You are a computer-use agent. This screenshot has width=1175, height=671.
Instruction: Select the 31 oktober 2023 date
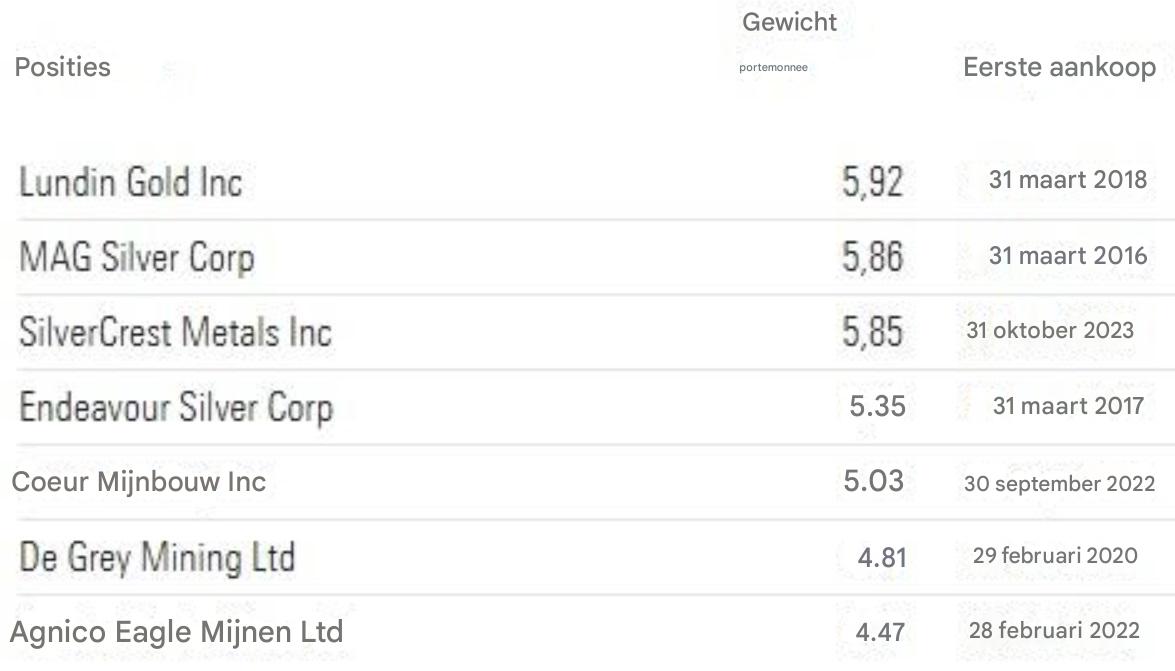click(x=1050, y=330)
